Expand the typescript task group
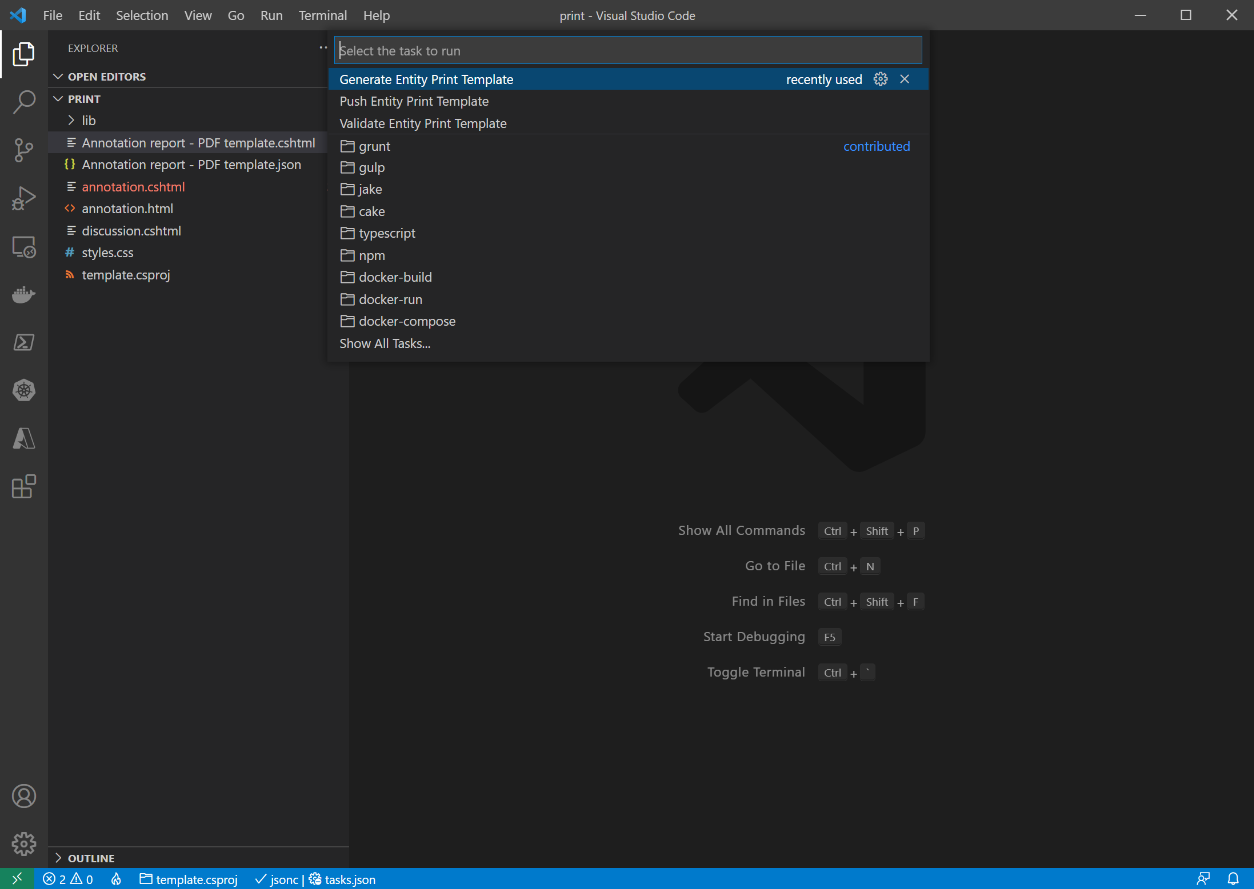1254x889 pixels. pyautogui.click(x=629, y=234)
